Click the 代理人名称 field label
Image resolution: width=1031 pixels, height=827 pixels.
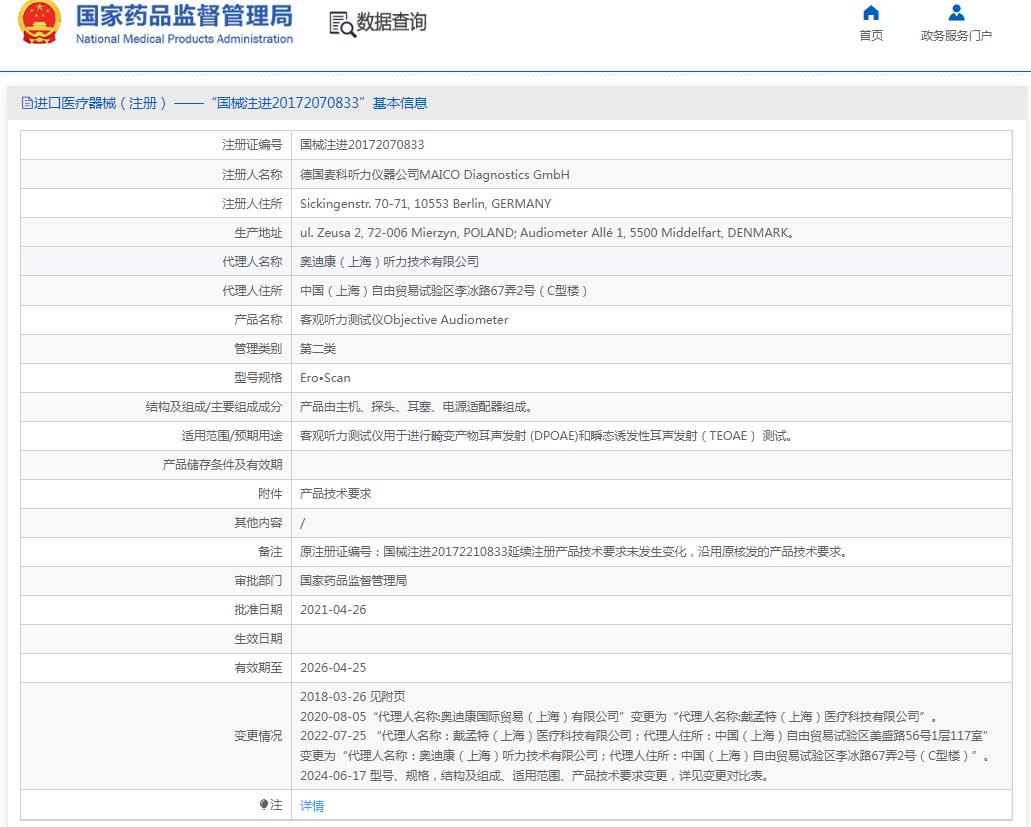click(x=252, y=262)
